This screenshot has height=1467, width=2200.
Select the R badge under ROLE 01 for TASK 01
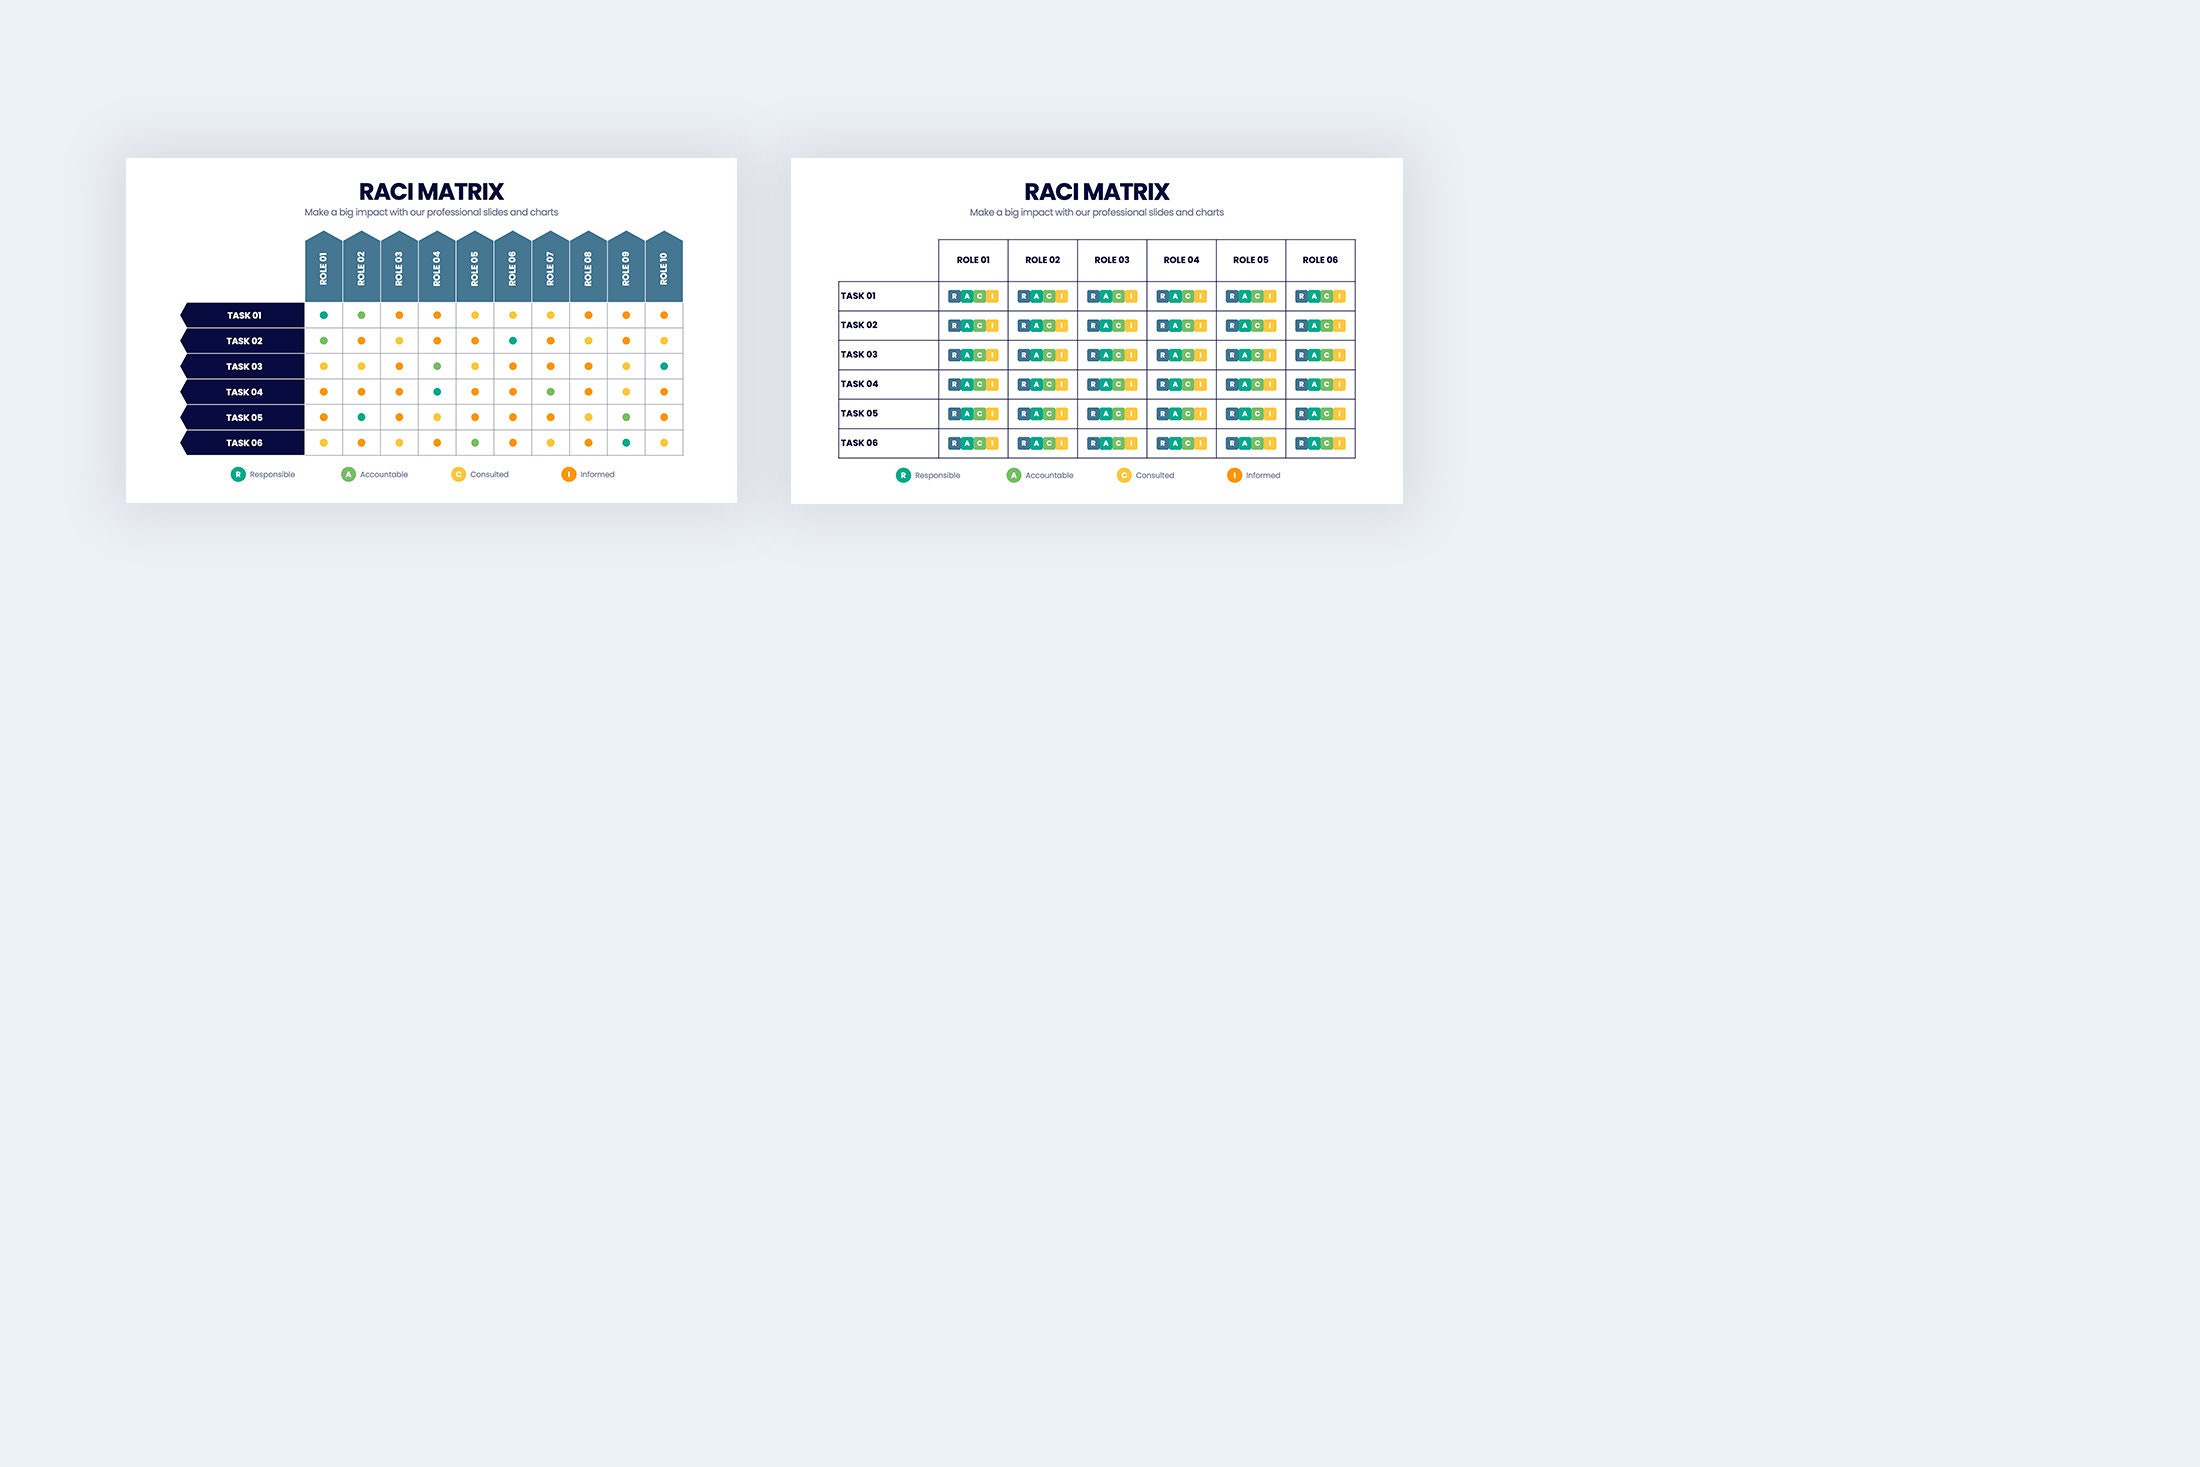[x=954, y=296]
